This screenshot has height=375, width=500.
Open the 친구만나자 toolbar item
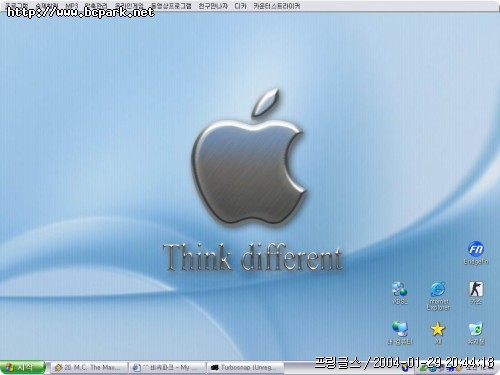(x=213, y=6)
